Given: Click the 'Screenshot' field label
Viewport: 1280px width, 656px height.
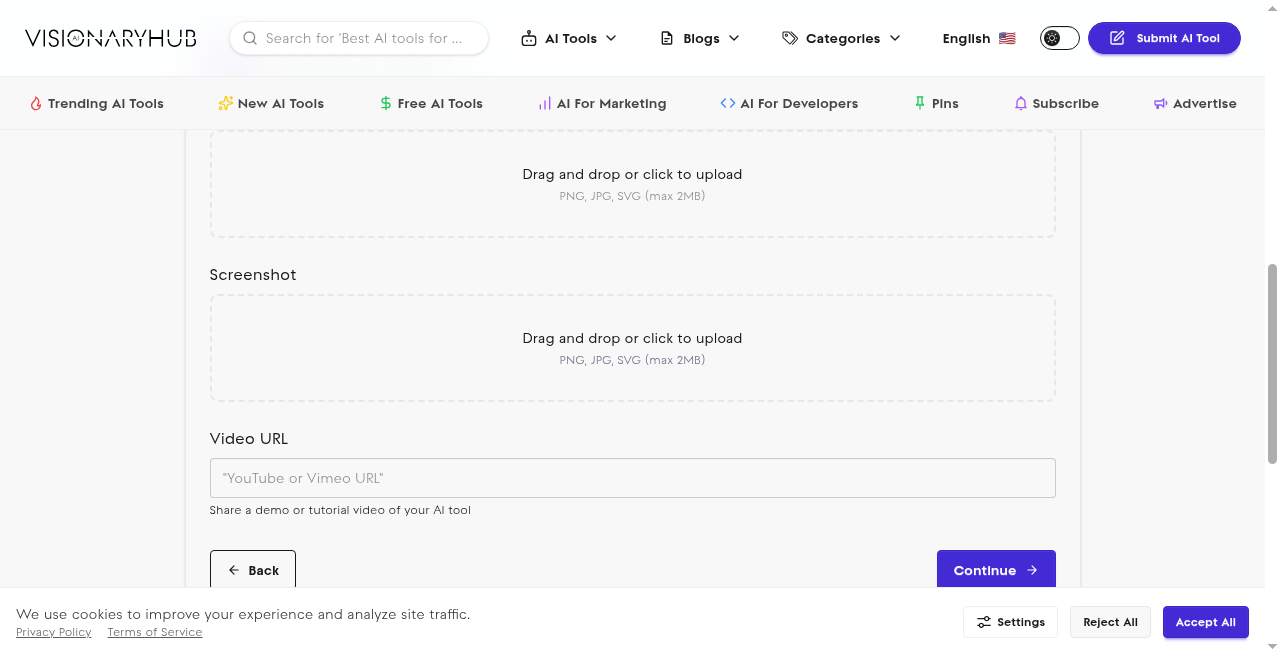Looking at the screenshot, I should (x=253, y=275).
